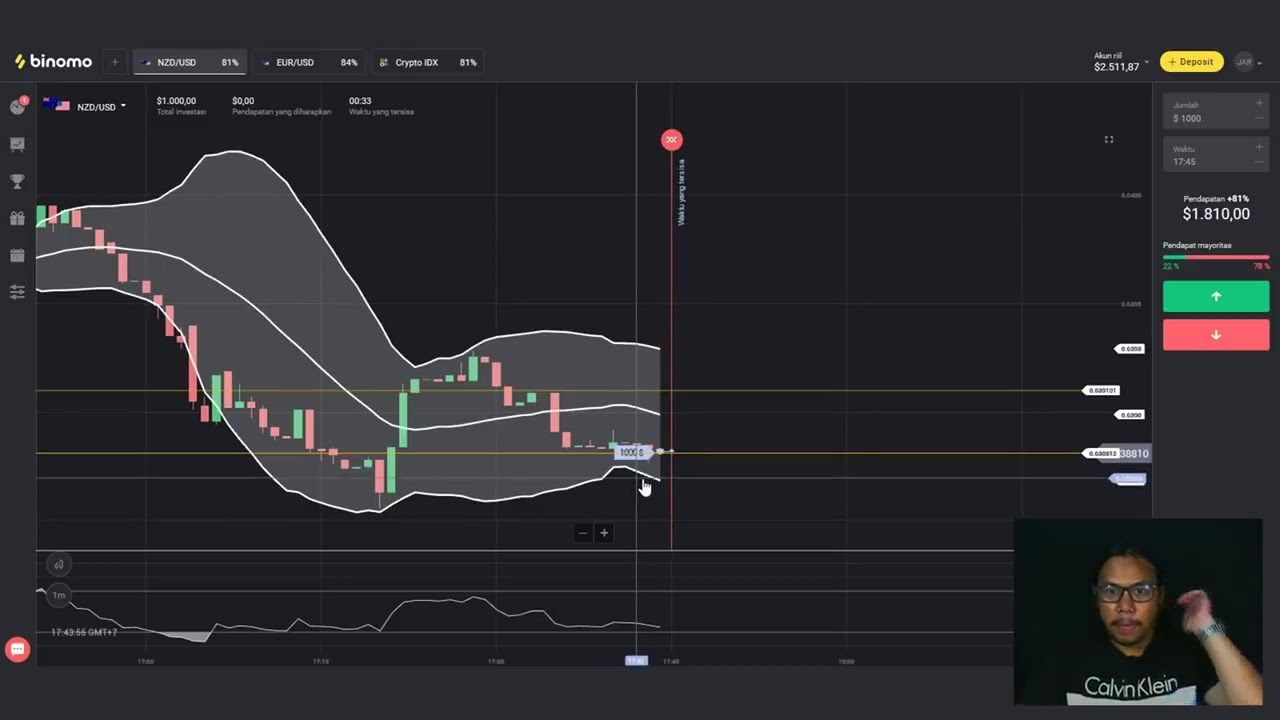1280x720 pixels.
Task: Decrease Waktu time with minus
Action: click(x=1259, y=162)
